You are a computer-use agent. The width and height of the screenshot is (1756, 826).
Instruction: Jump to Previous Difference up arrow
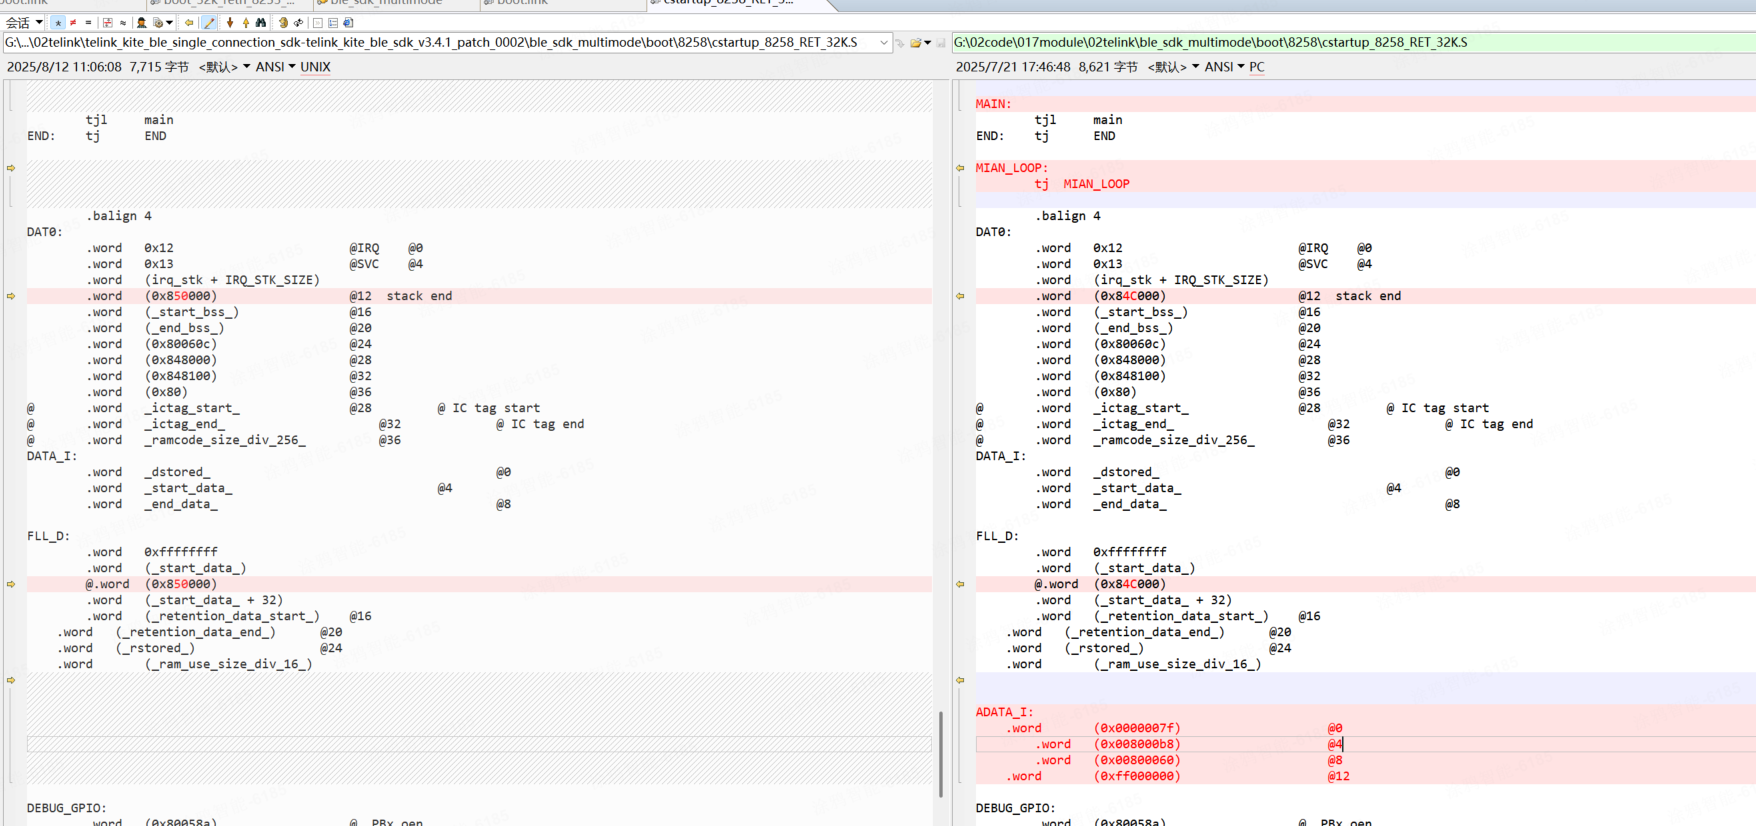click(245, 23)
